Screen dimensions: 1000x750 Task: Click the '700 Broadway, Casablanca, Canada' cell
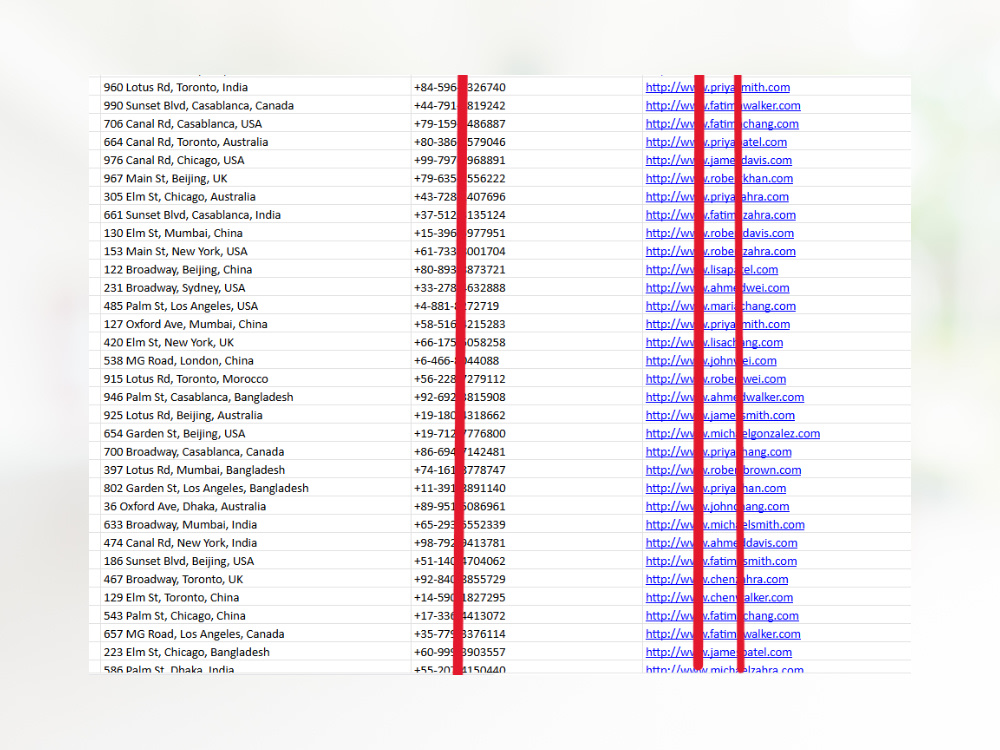tap(193, 452)
